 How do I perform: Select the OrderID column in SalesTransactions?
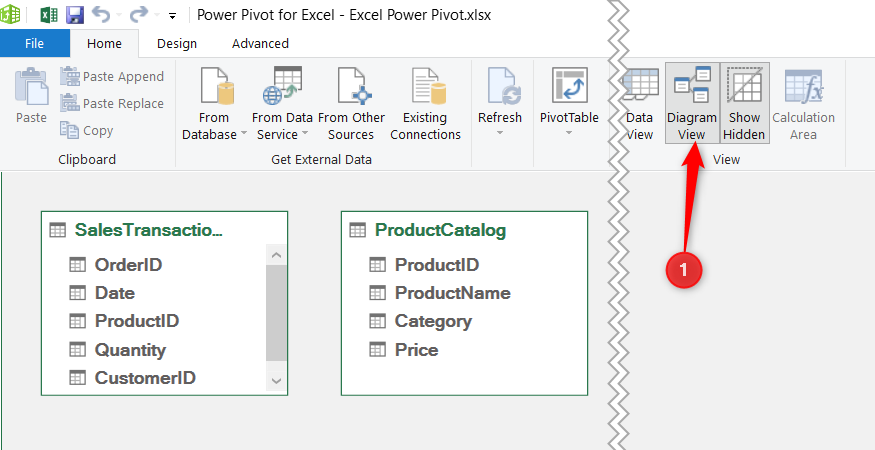128,264
